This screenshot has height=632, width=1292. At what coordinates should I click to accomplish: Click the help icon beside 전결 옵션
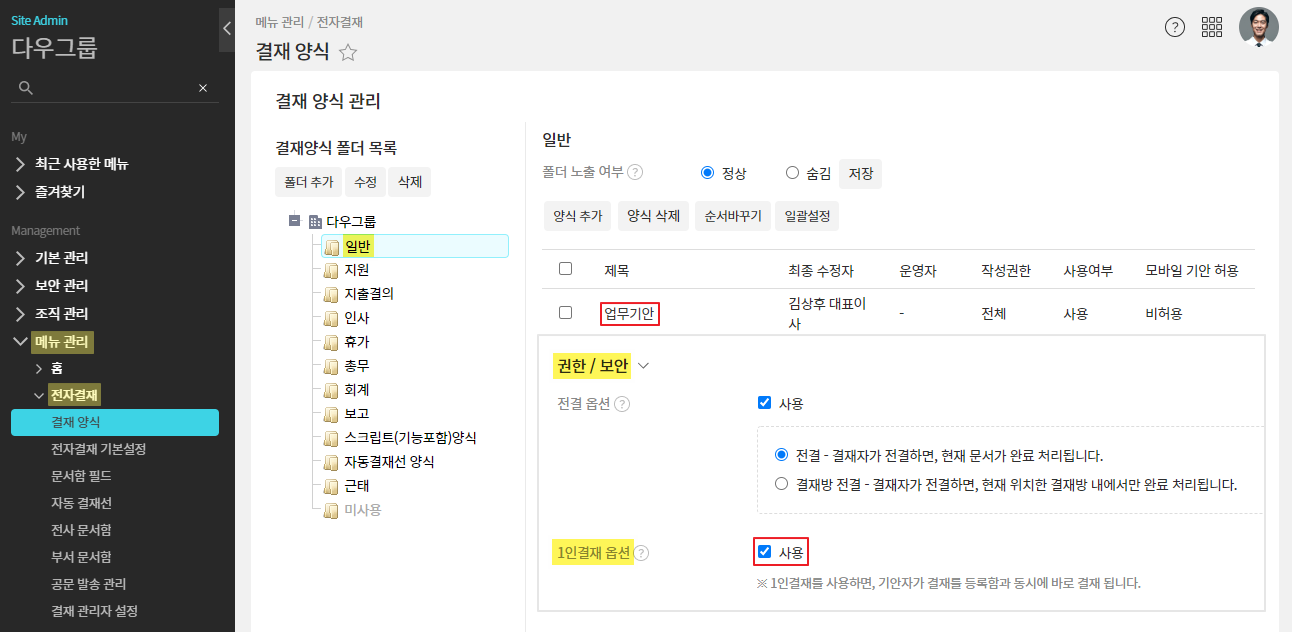coord(622,404)
